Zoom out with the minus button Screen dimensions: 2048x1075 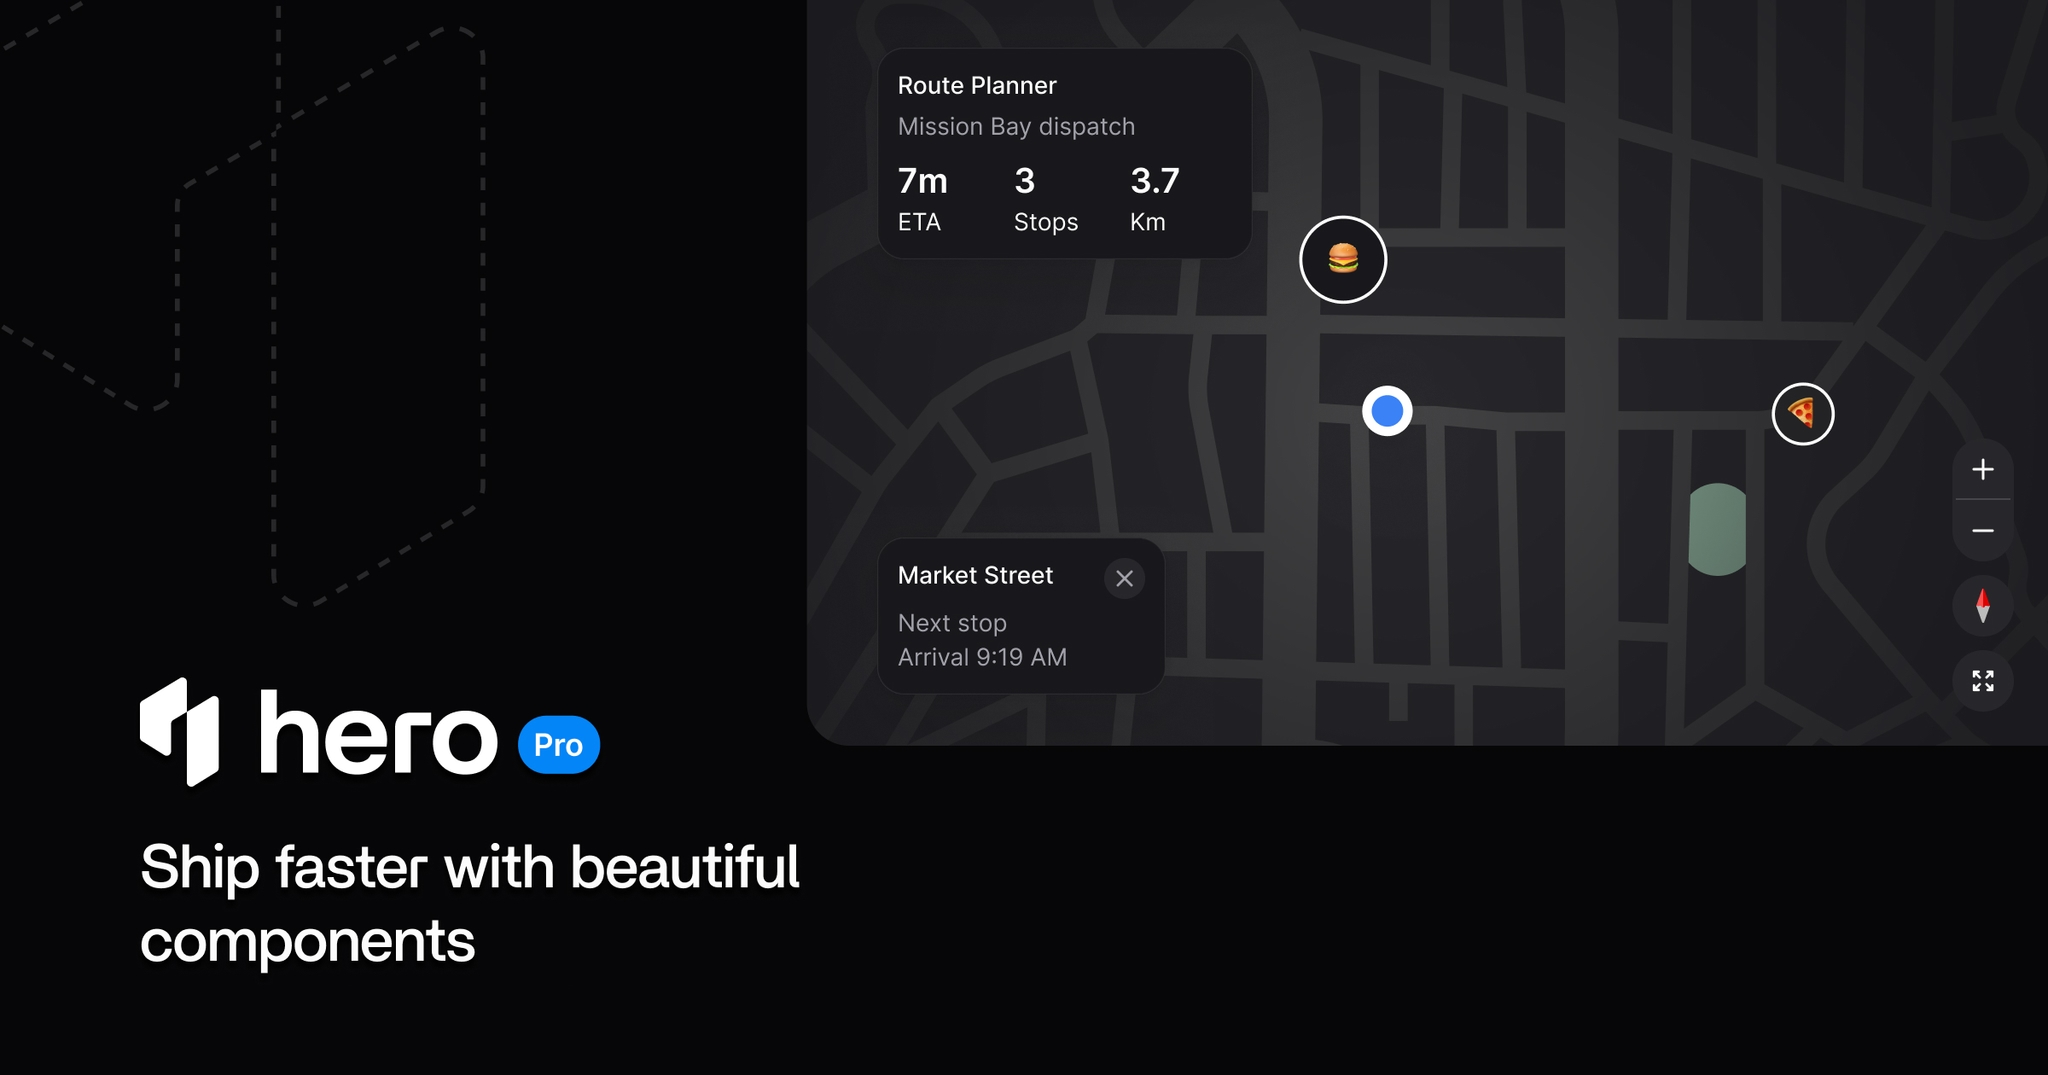coord(1983,530)
